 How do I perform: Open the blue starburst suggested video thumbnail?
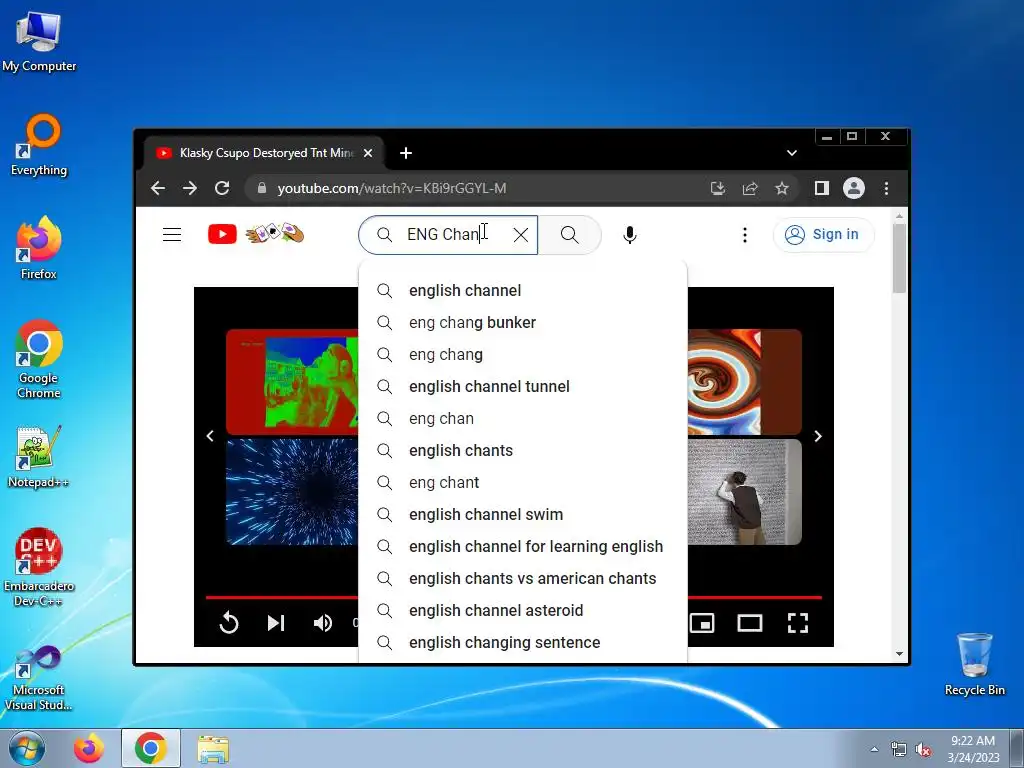[292, 492]
